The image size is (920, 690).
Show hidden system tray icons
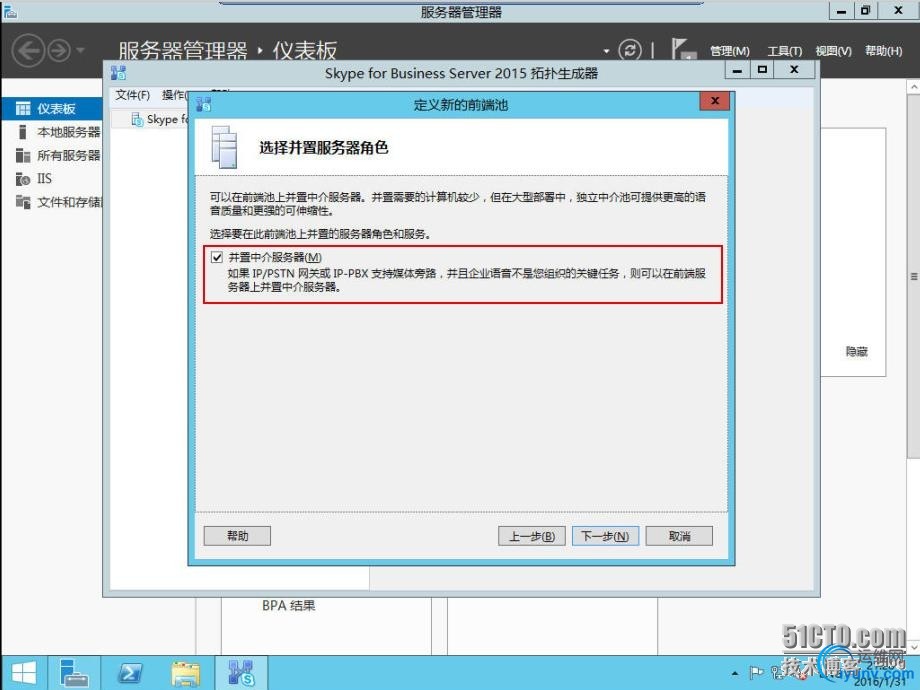(x=735, y=674)
